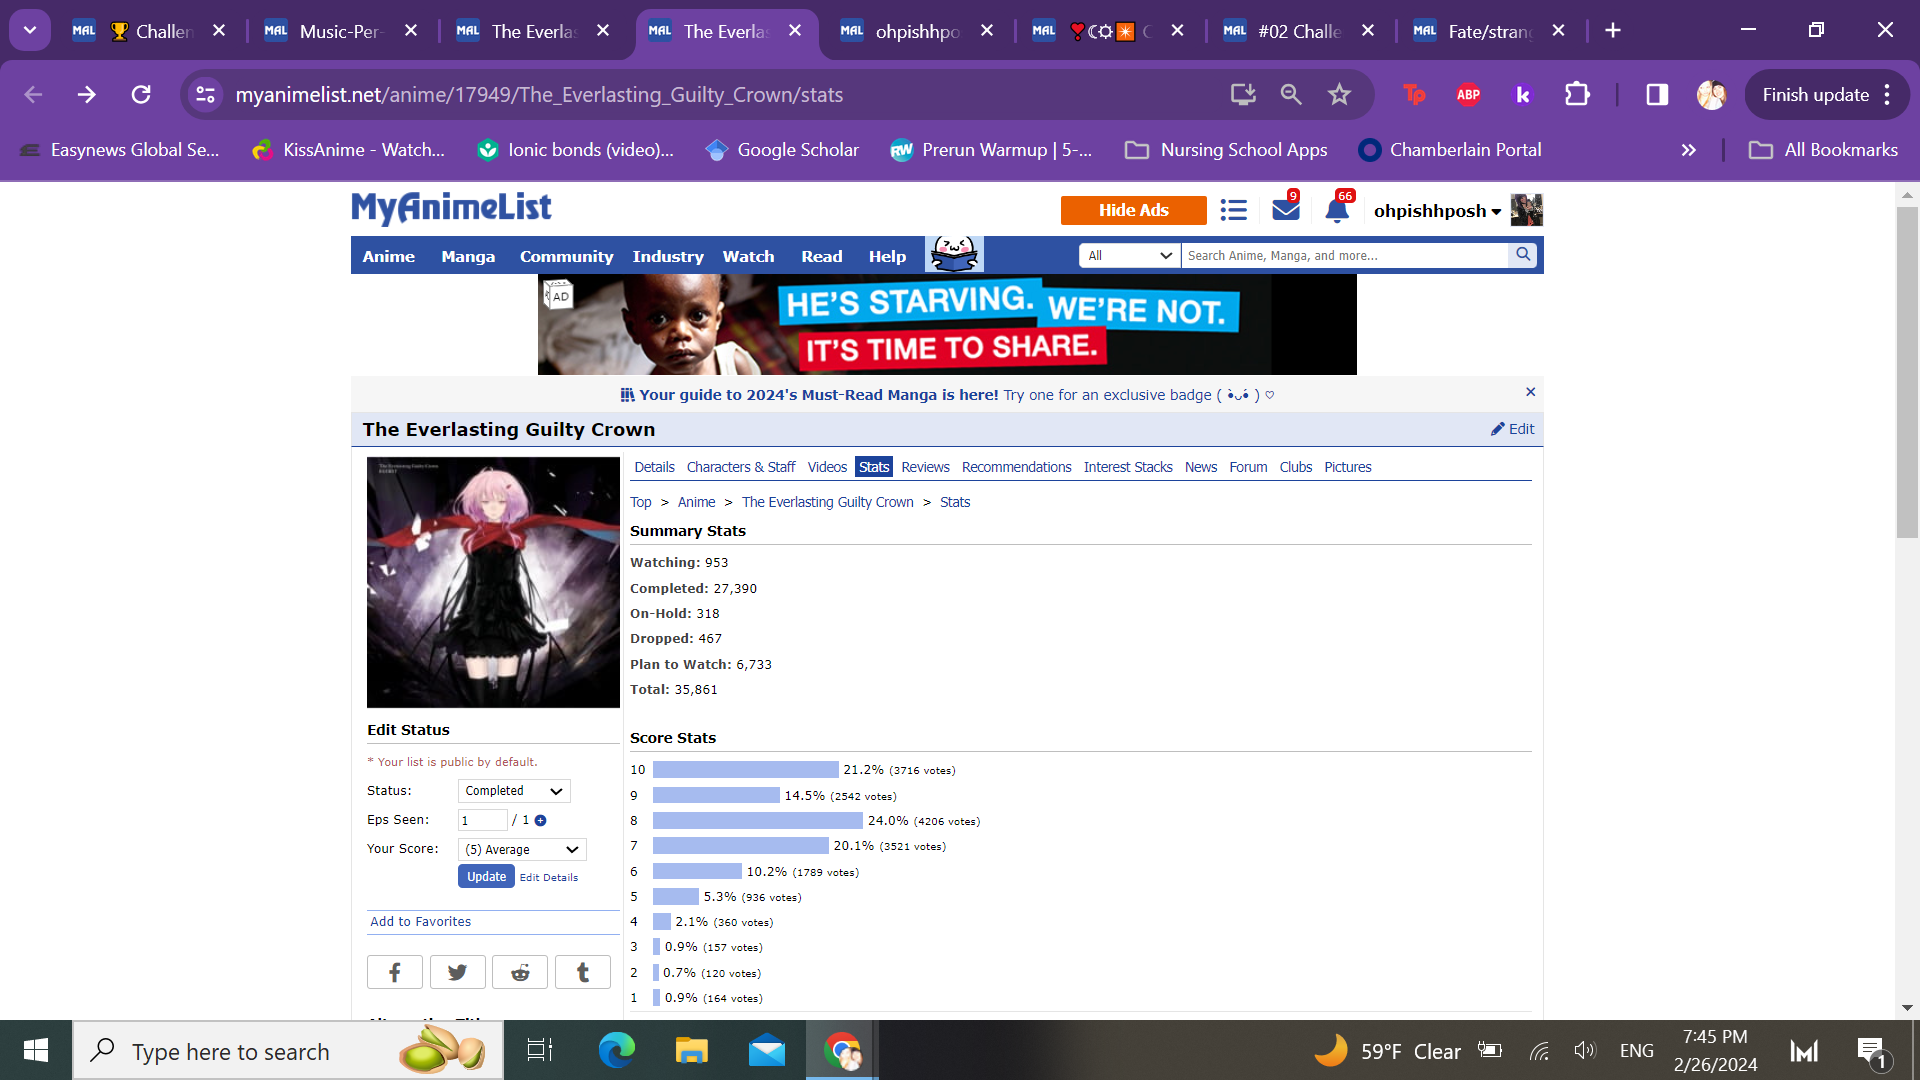Open the messages envelope icon

(1285, 210)
